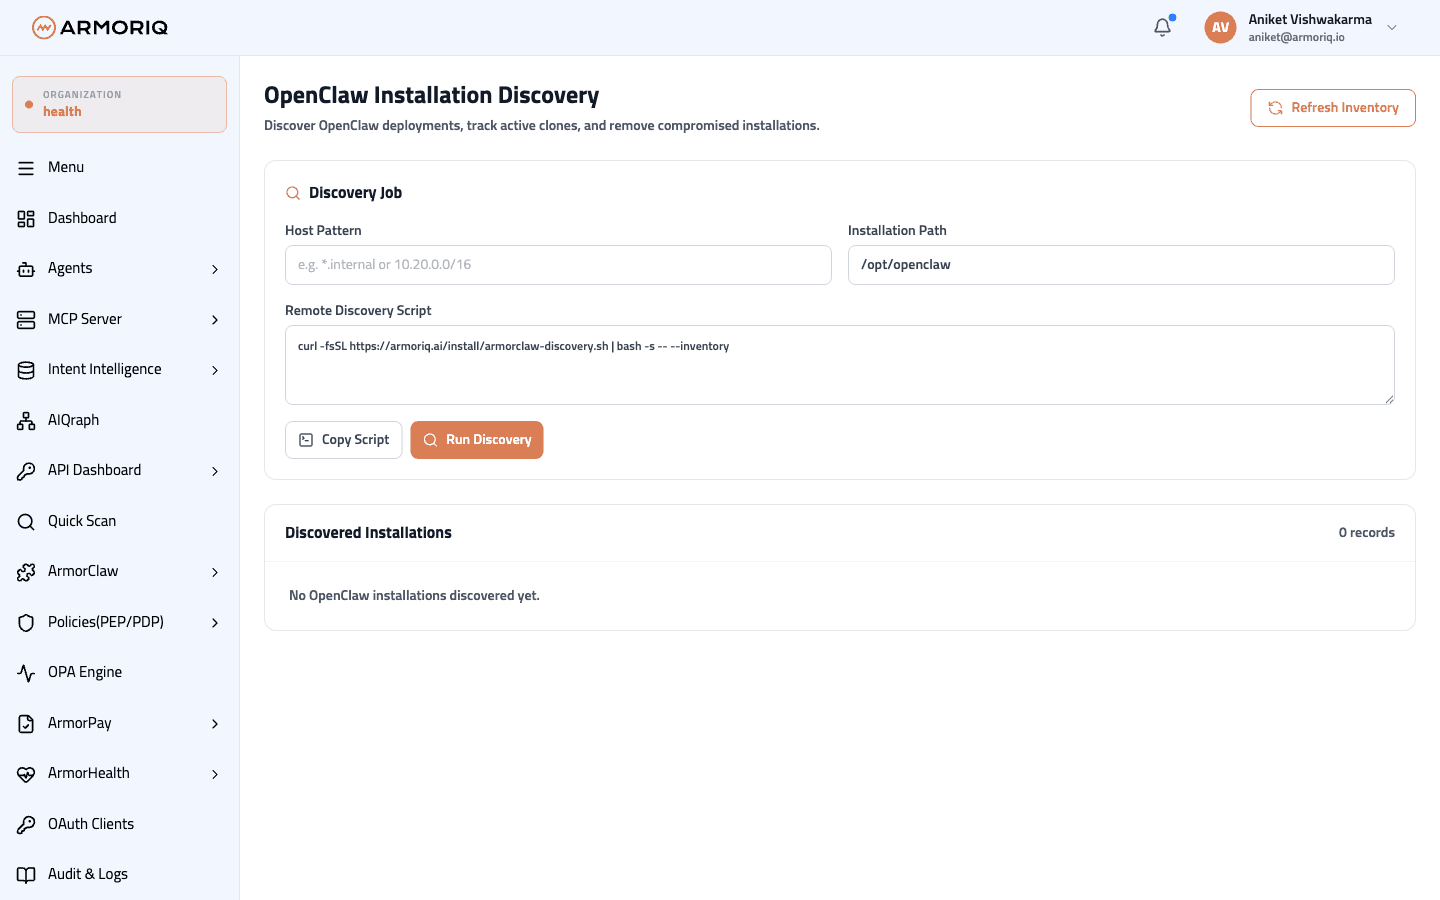Viewport: 1440px width, 900px height.
Task: Click the Audit & Logs book icon
Action: 26,875
